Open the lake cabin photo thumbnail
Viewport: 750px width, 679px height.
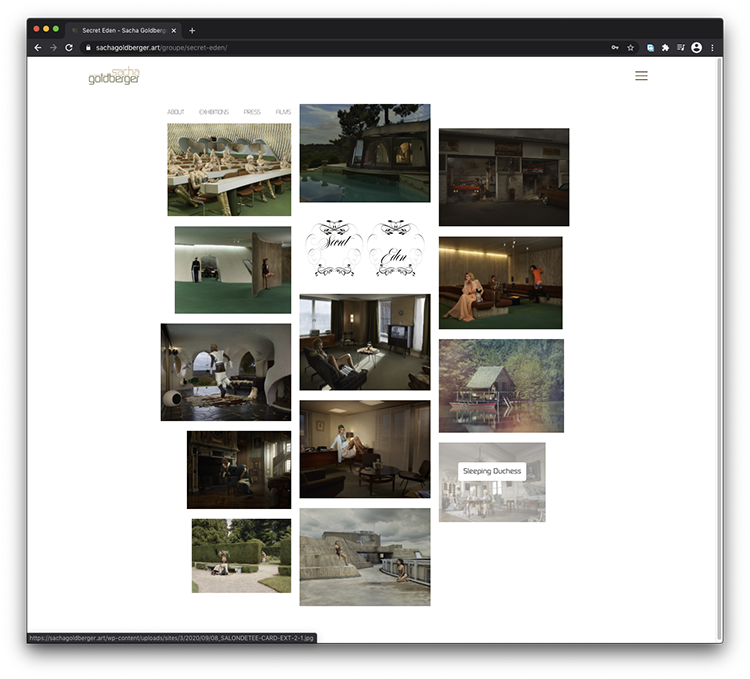pos(501,386)
